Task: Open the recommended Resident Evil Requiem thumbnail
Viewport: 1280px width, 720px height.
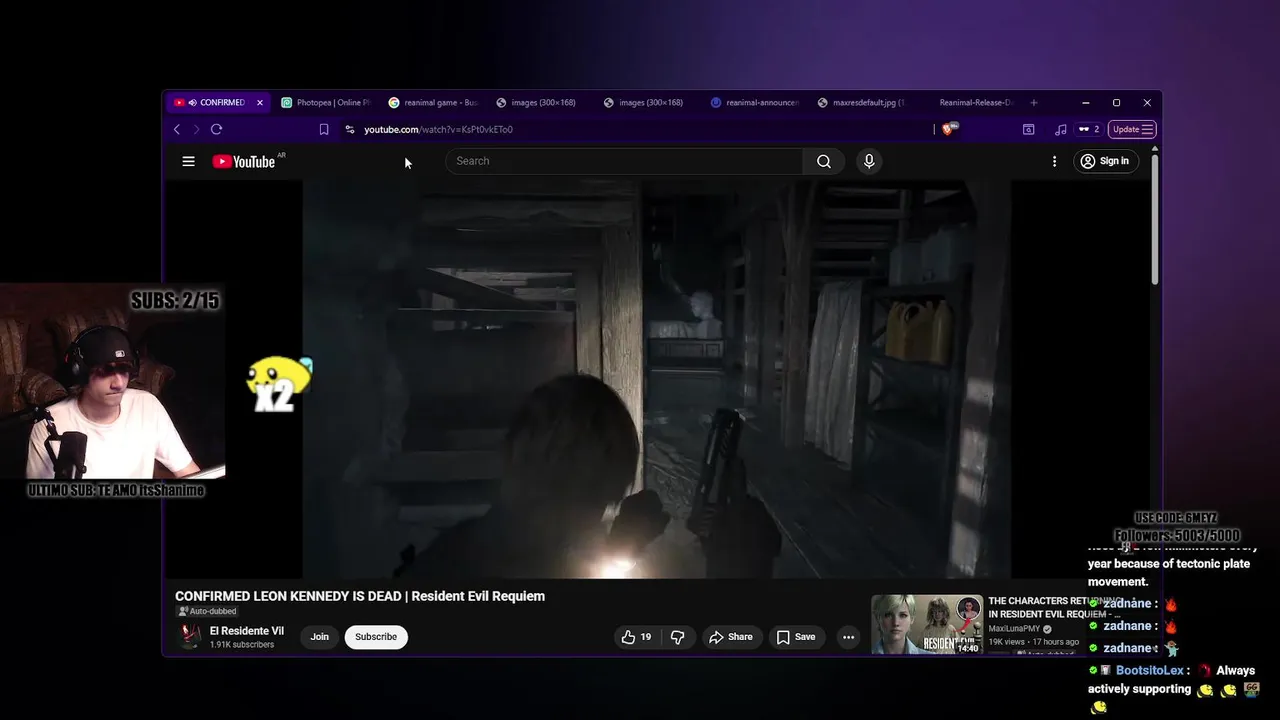Action: pyautogui.click(x=927, y=625)
